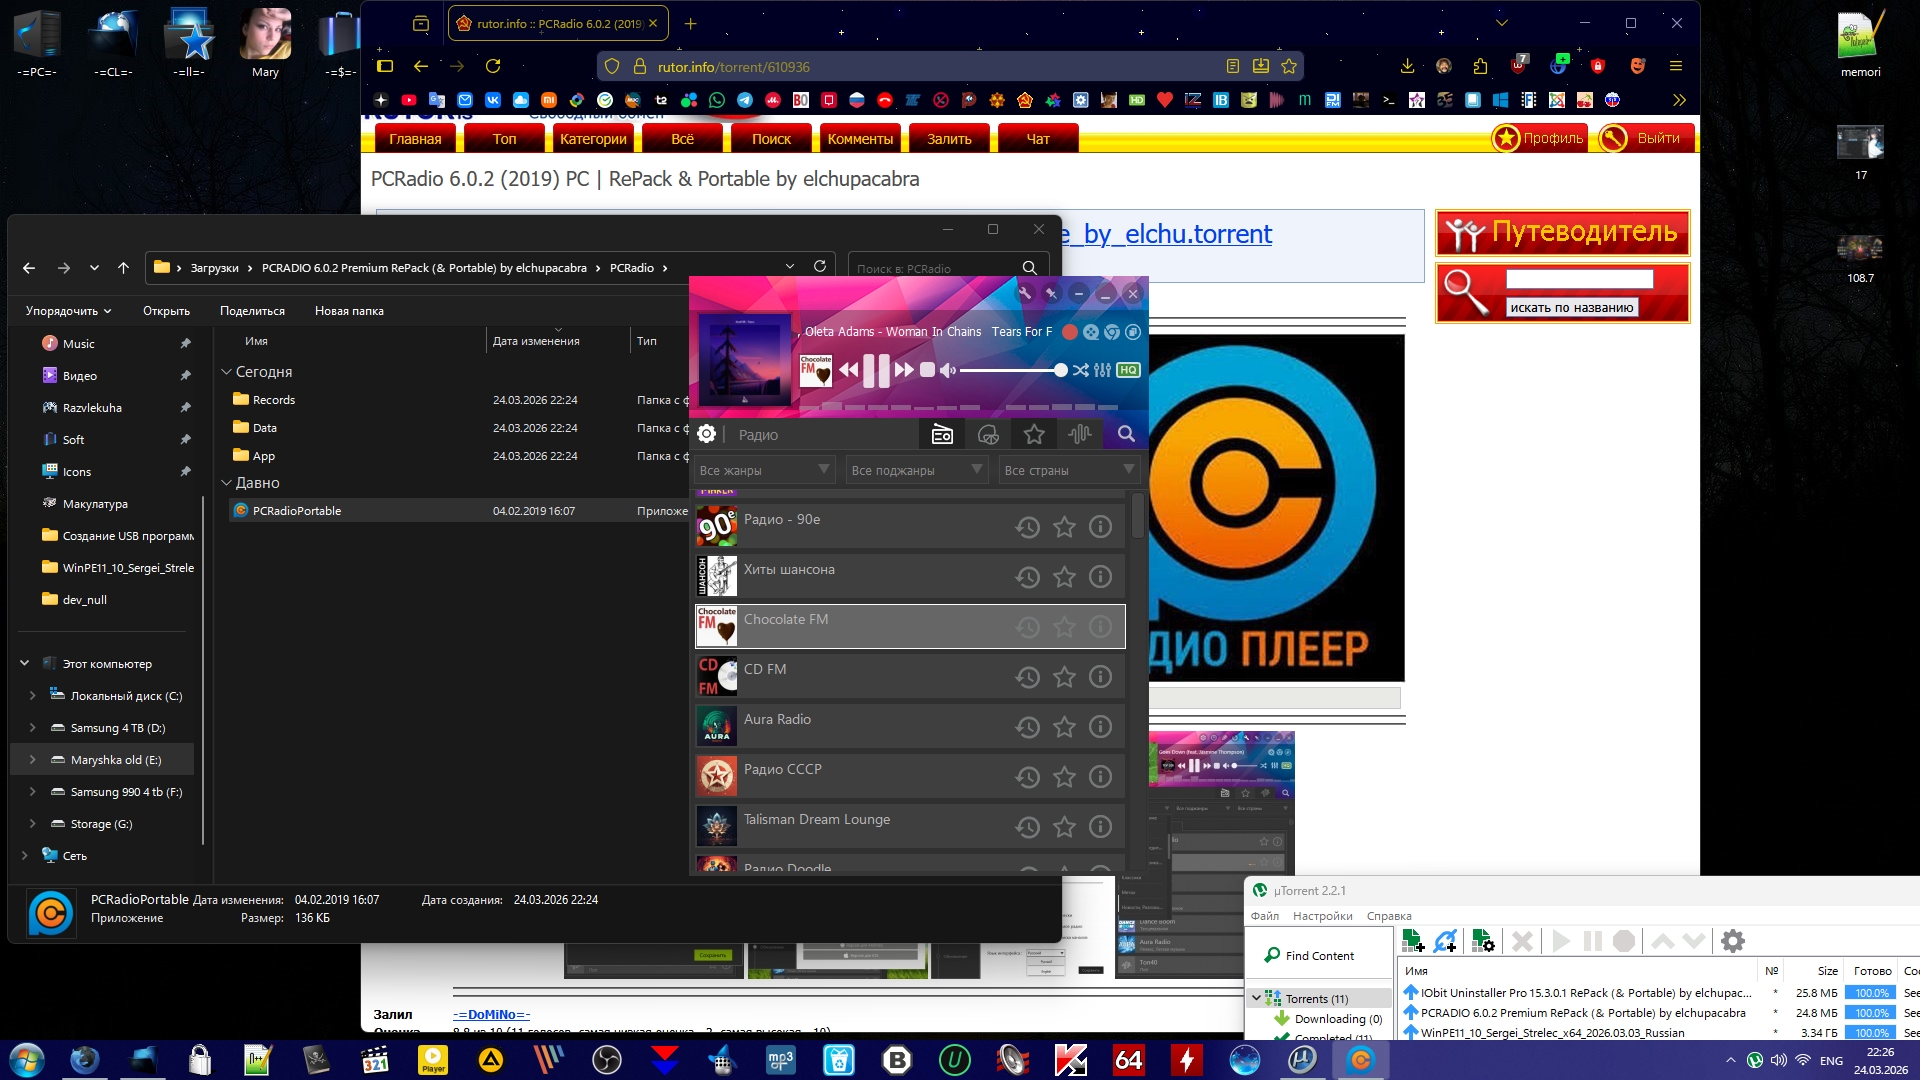
Task: Mute the player volume speaker icon
Action: click(948, 370)
